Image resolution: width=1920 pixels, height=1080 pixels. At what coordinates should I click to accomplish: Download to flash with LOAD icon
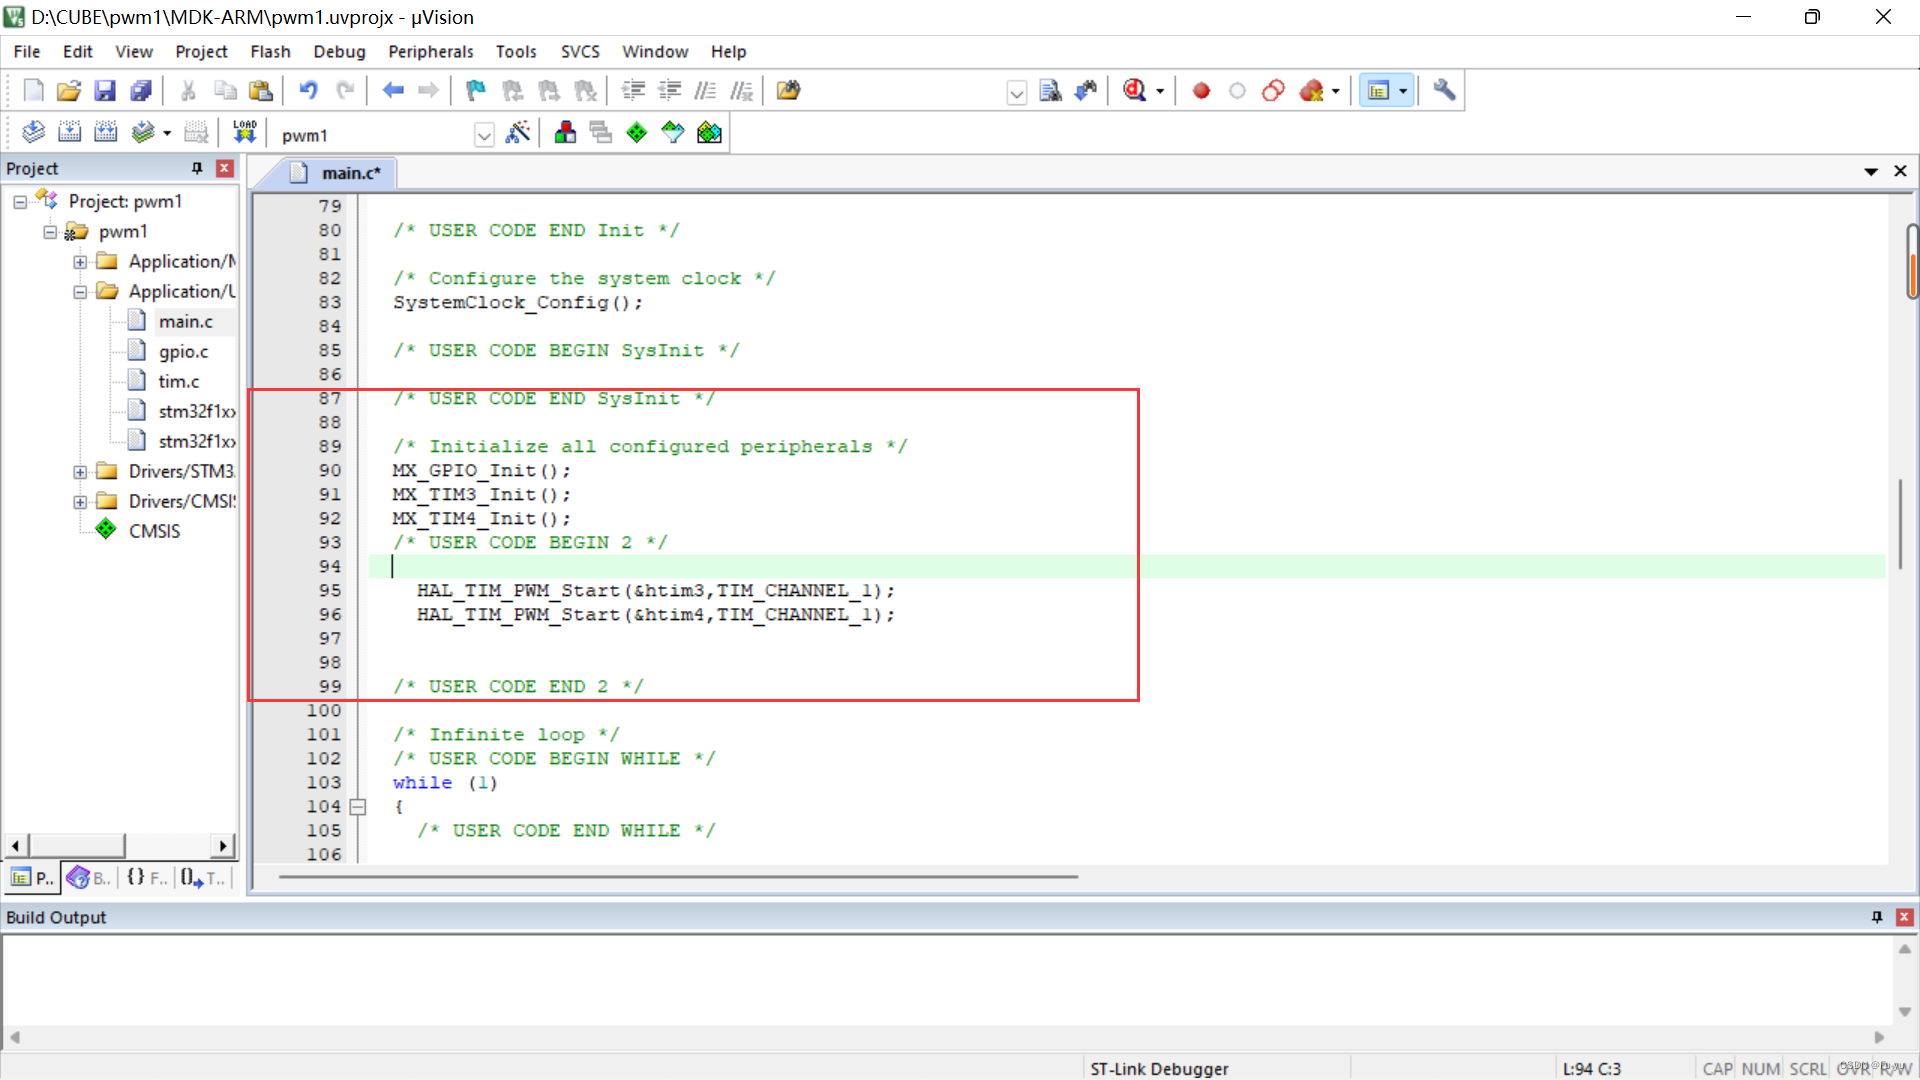pos(245,133)
